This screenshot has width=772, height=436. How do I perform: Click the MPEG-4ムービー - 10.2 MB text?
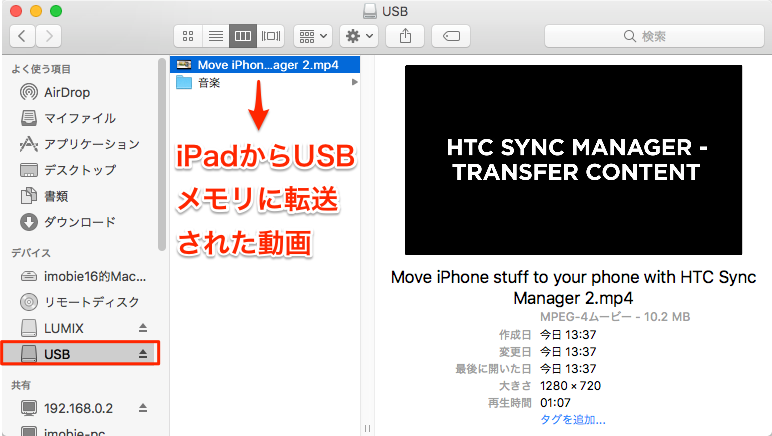coord(615,317)
